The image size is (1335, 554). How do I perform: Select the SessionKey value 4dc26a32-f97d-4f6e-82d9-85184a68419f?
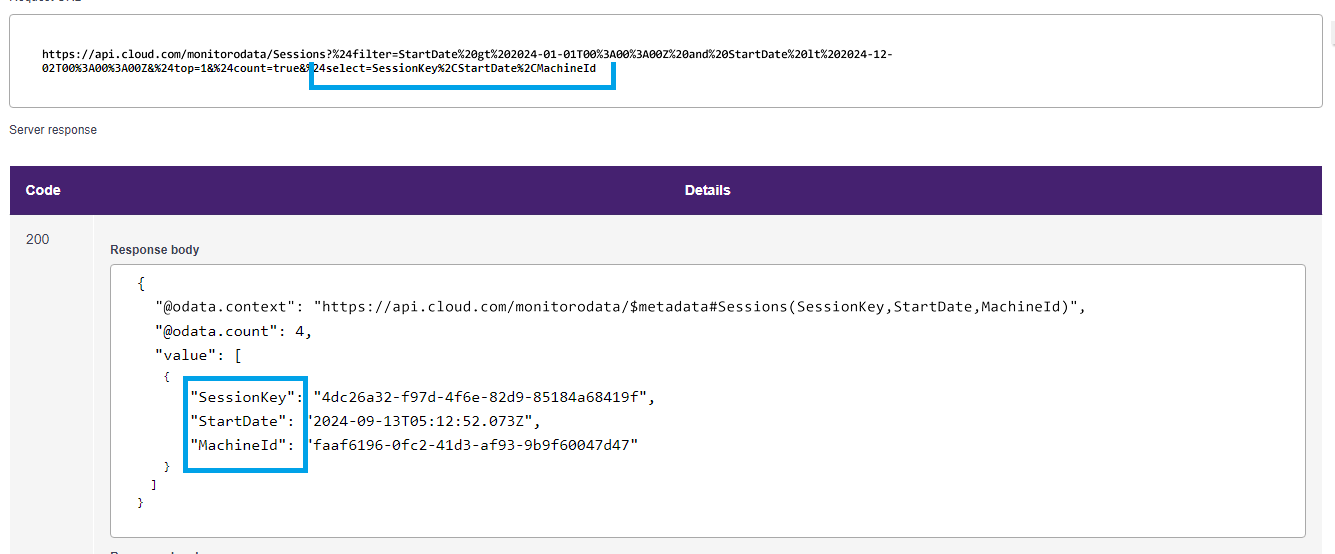(x=482, y=398)
